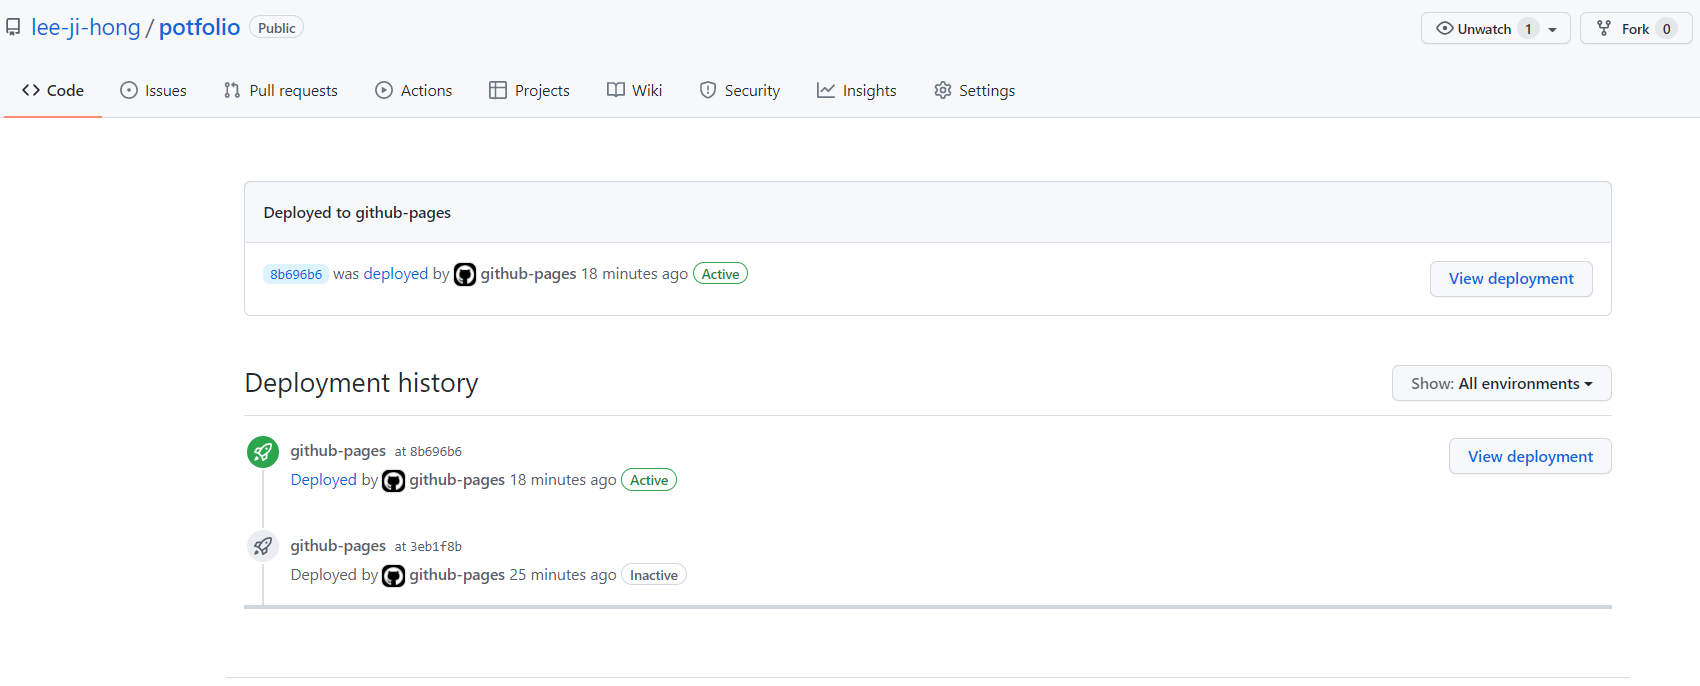Click the repository icon beside lee-ji-hong
The image size is (1700, 686).
[x=13, y=28]
